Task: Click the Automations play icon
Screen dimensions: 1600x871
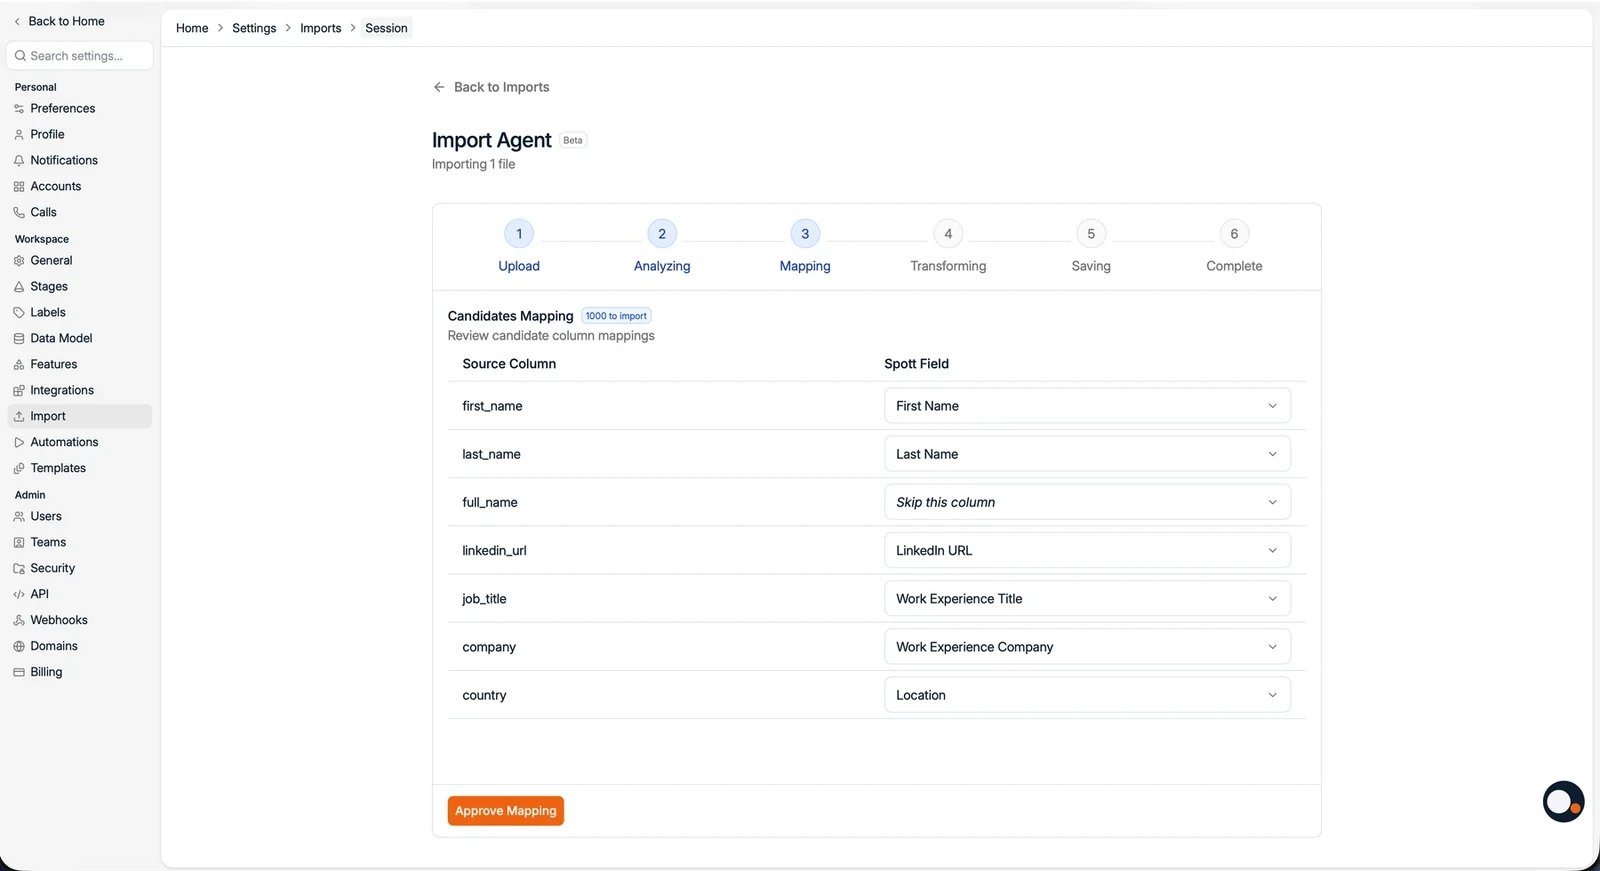Action: [19, 443]
